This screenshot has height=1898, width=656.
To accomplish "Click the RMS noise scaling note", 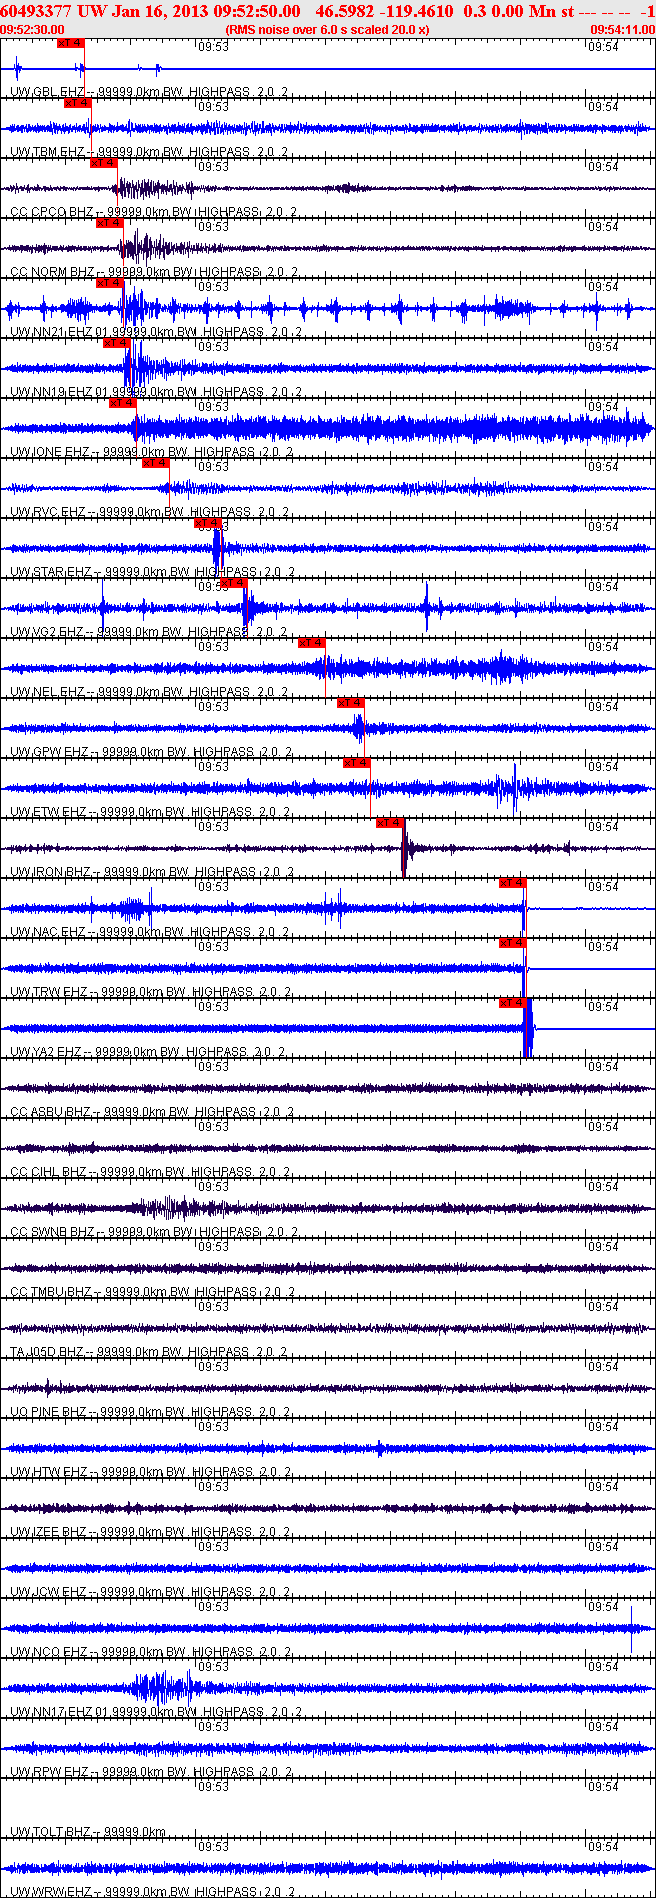I will click(x=328, y=30).
